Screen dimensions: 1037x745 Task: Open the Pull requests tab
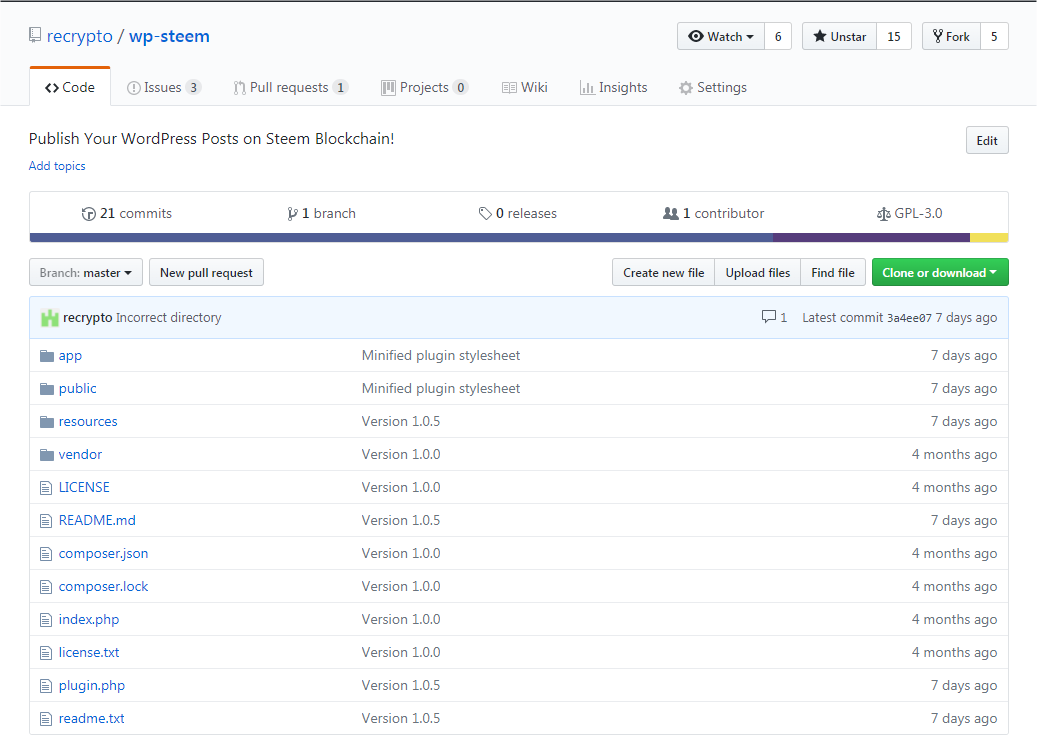coord(290,87)
